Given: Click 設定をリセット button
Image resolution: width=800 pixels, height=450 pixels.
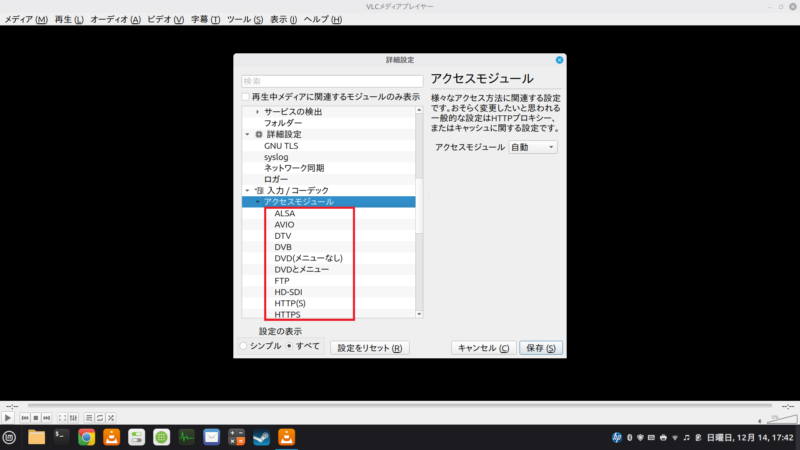Looking at the screenshot, I should point(369,348).
